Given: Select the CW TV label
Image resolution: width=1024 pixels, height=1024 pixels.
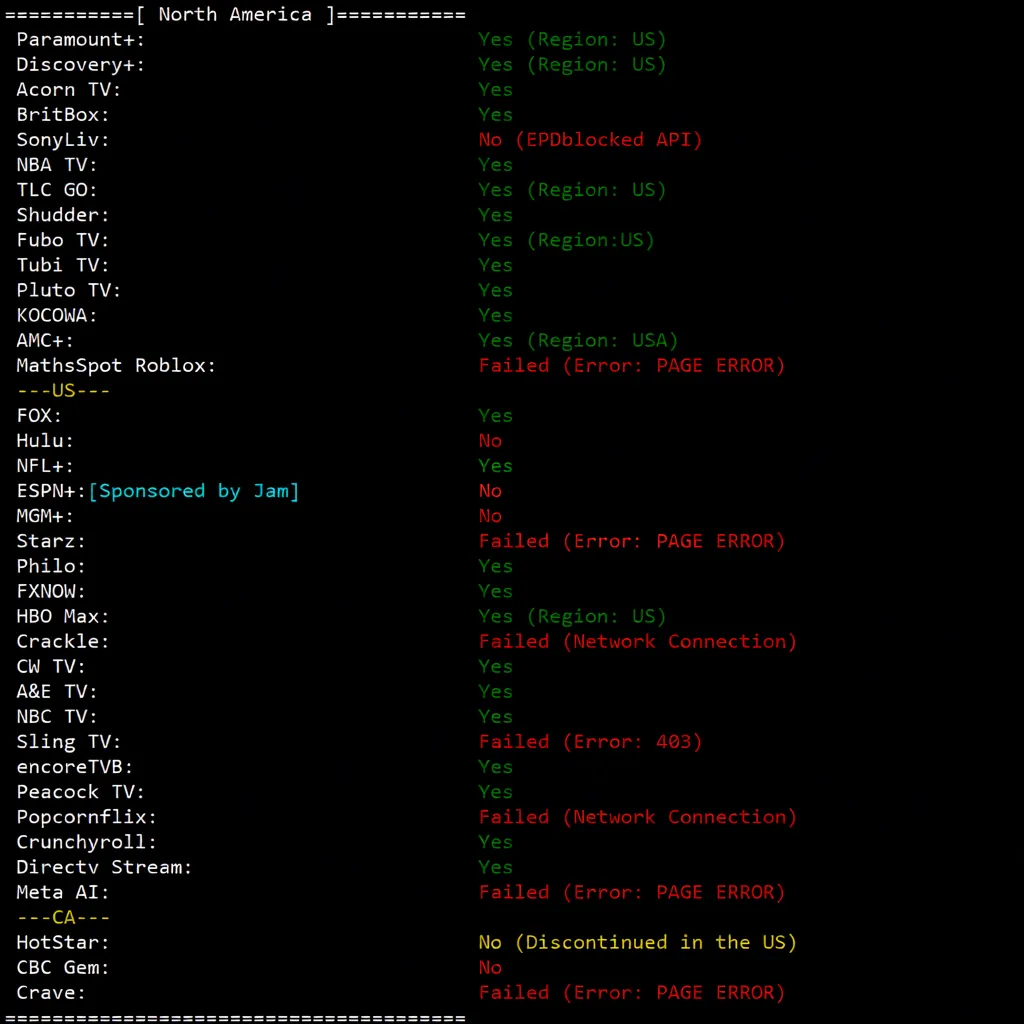Looking at the screenshot, I should click(51, 667).
